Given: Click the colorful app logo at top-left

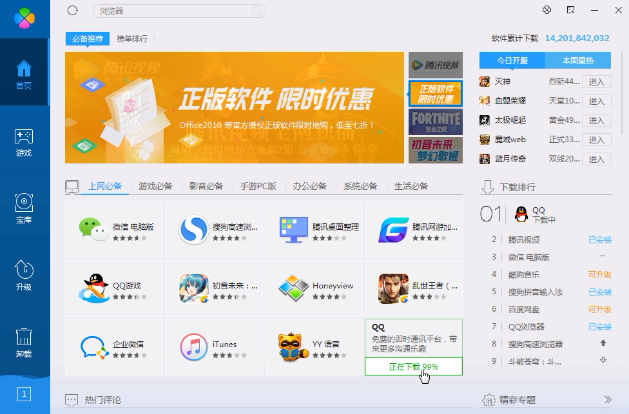Looking at the screenshot, I should pyautogui.click(x=24, y=18).
